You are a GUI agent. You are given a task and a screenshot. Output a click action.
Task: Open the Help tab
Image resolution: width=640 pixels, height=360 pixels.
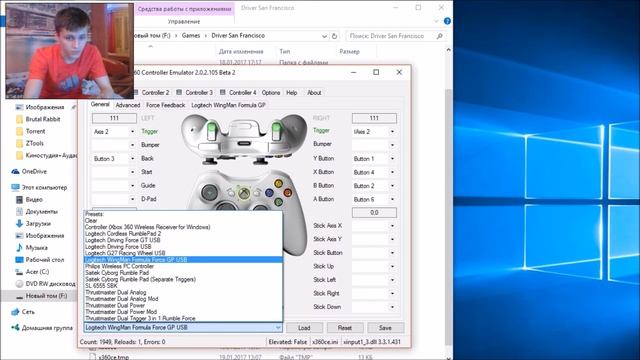[x=291, y=93]
